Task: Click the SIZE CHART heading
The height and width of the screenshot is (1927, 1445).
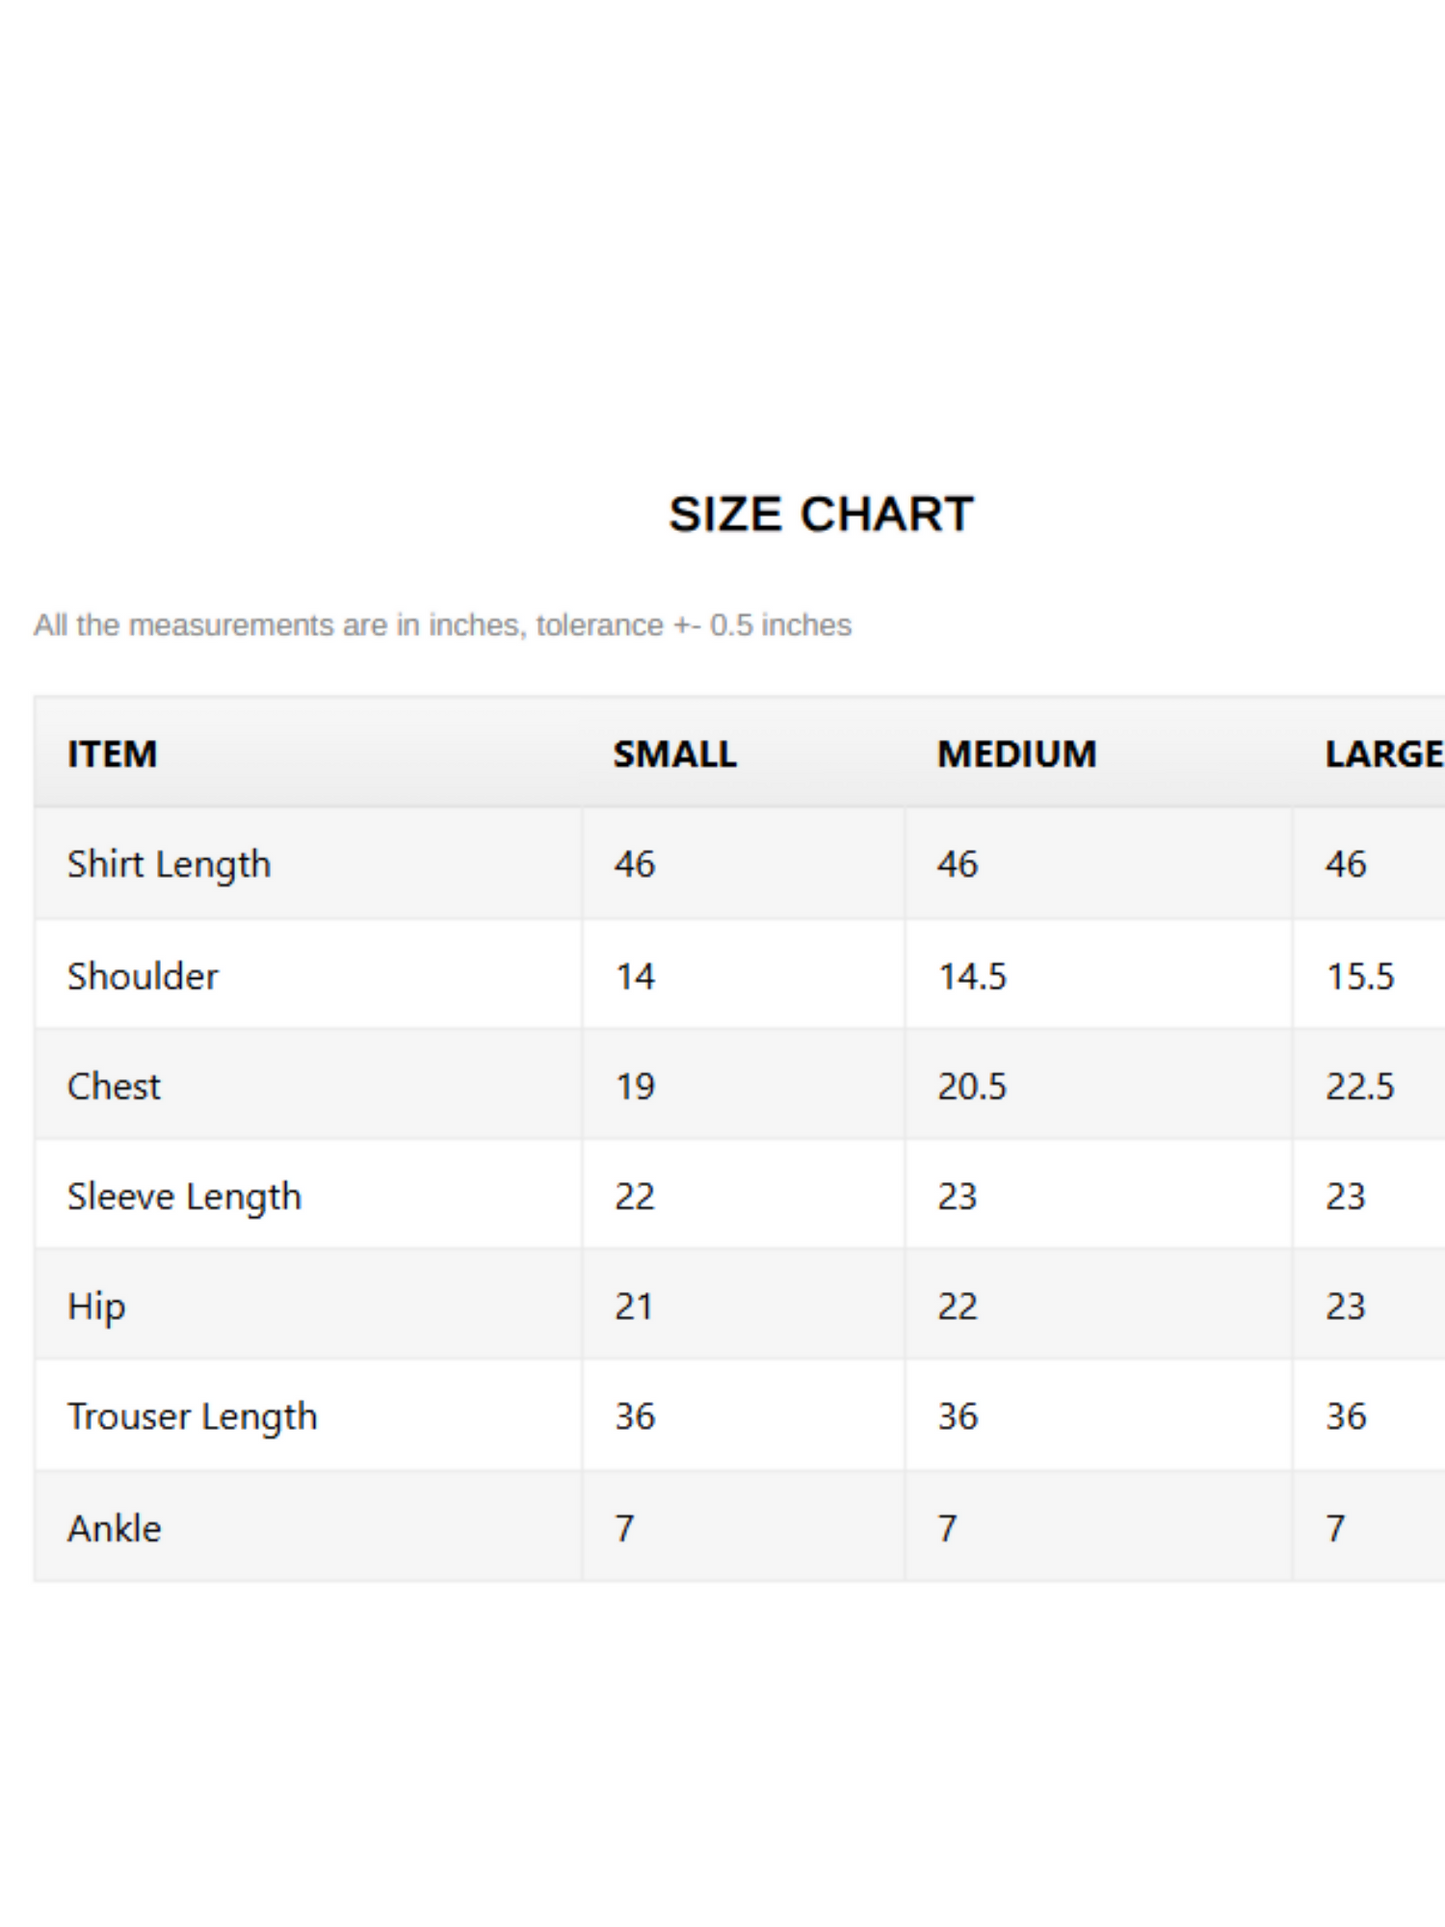Action: (x=821, y=514)
